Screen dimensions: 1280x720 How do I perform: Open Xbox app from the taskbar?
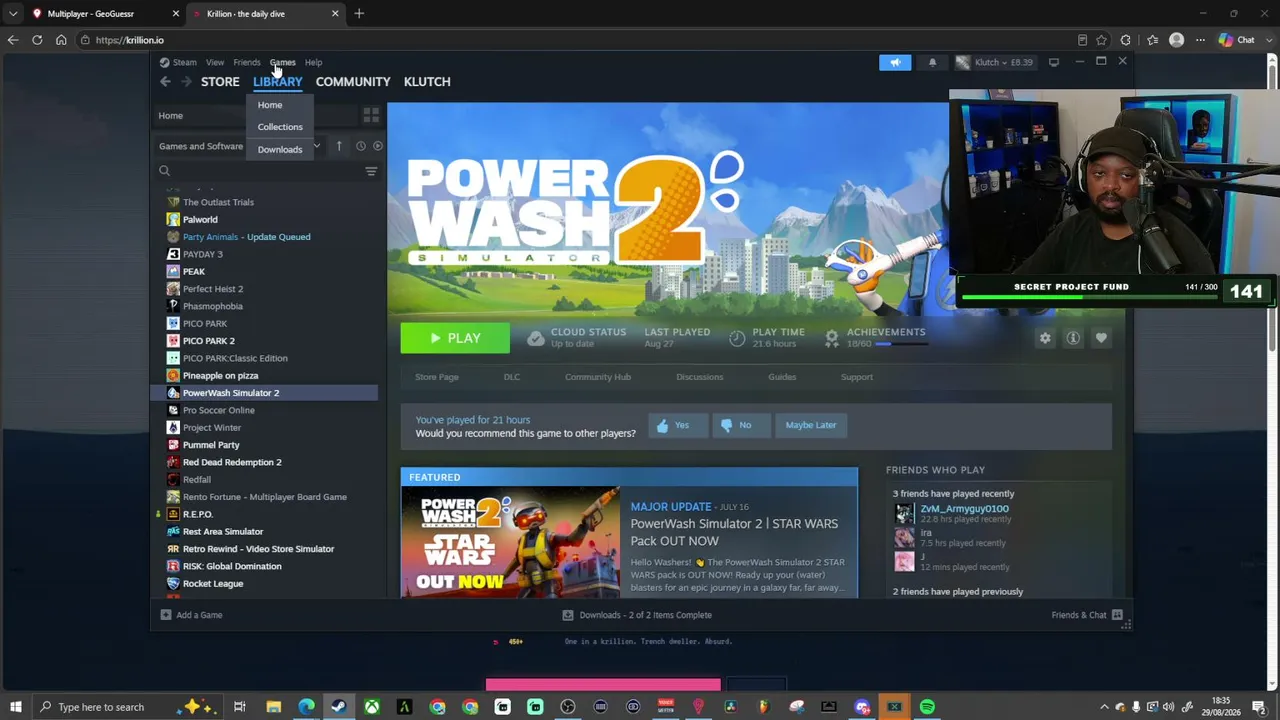pos(371,707)
